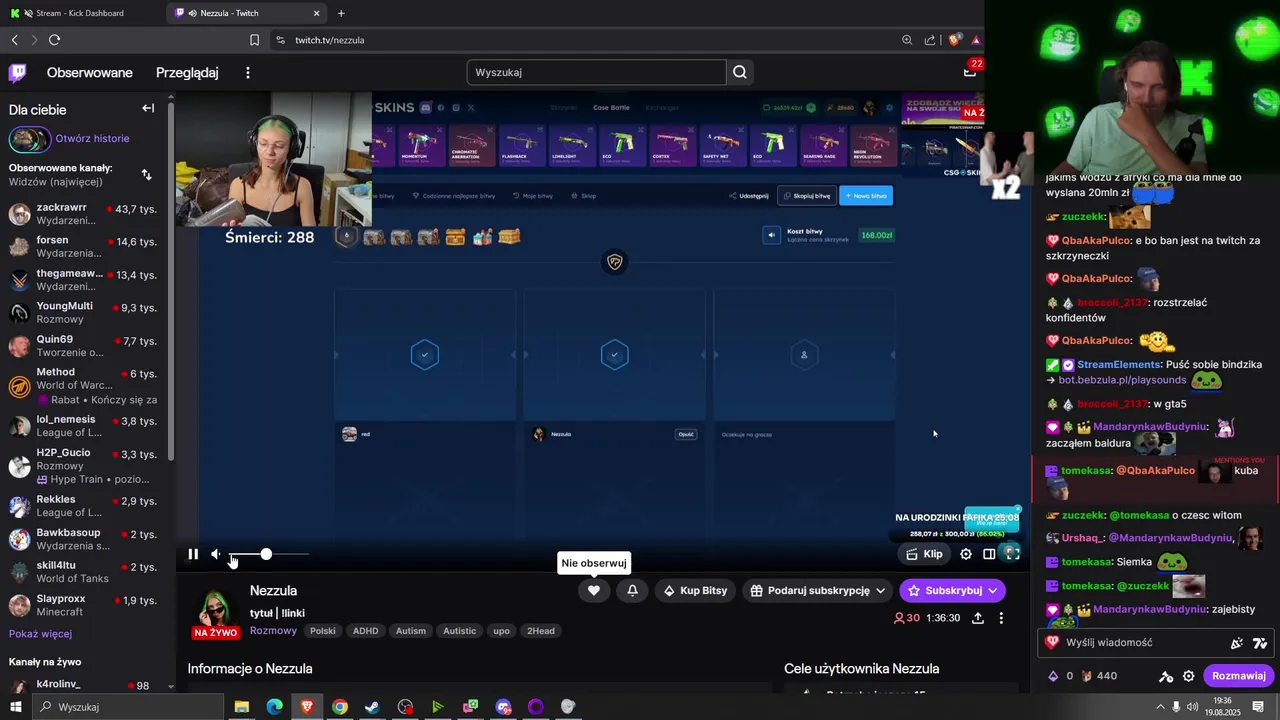Open lol_nemesis channel in sidebar
1280x720 pixels.
coord(83,426)
